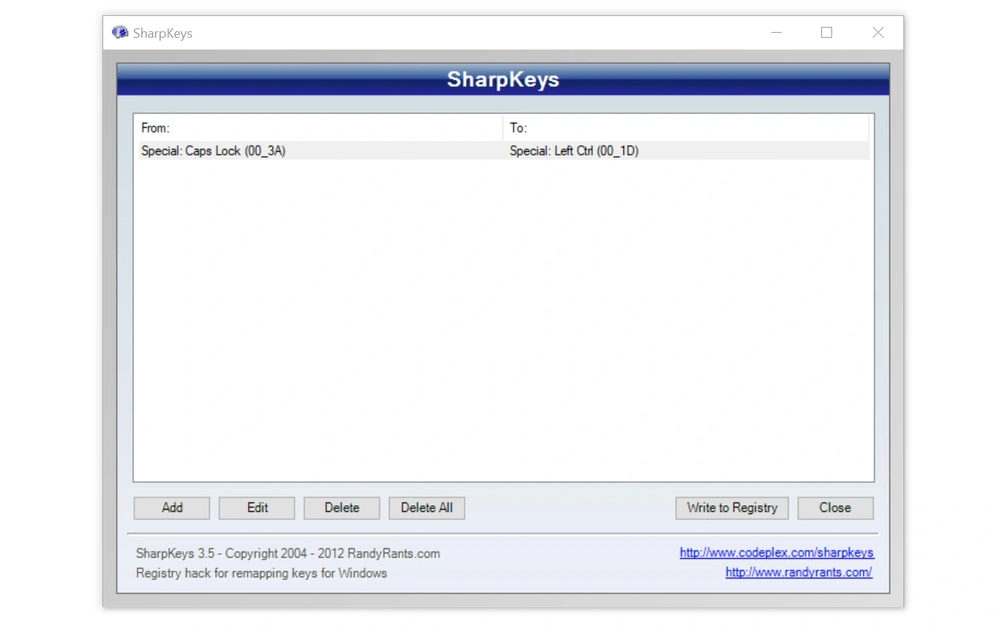Click the Delete button
This screenshot has height=631, width=1000.
pyautogui.click(x=342, y=508)
